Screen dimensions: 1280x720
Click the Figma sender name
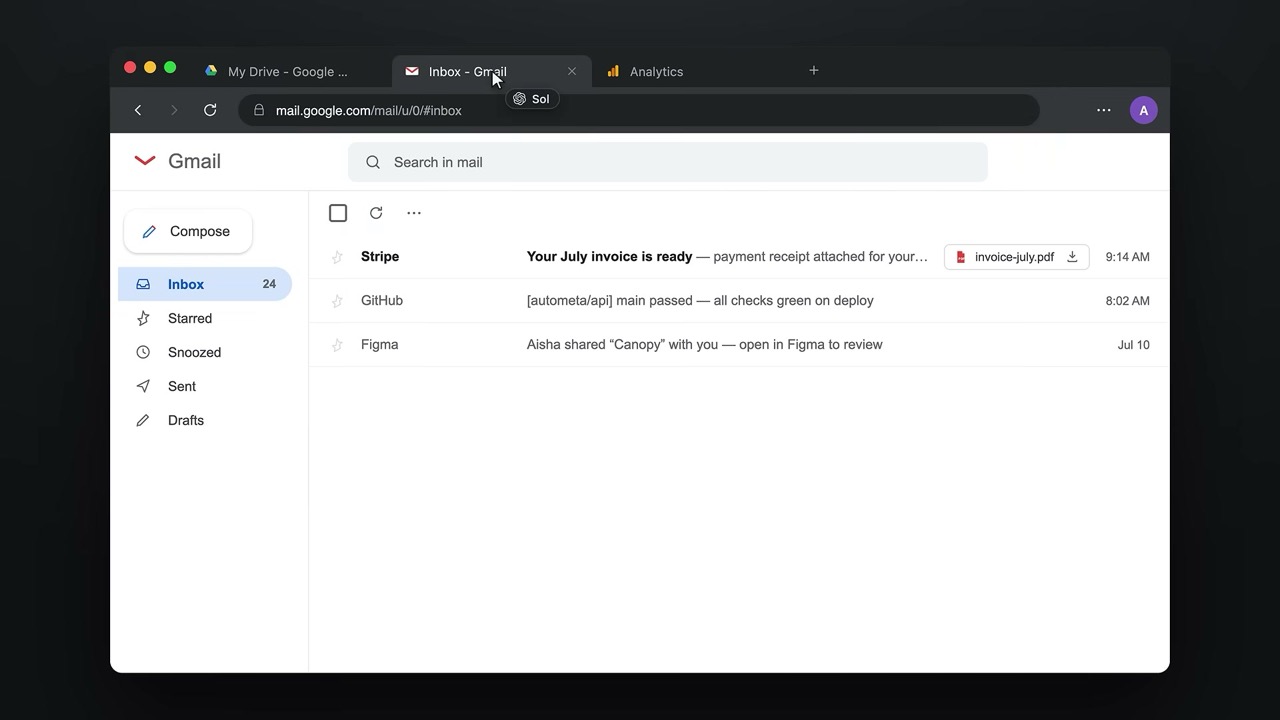(380, 345)
